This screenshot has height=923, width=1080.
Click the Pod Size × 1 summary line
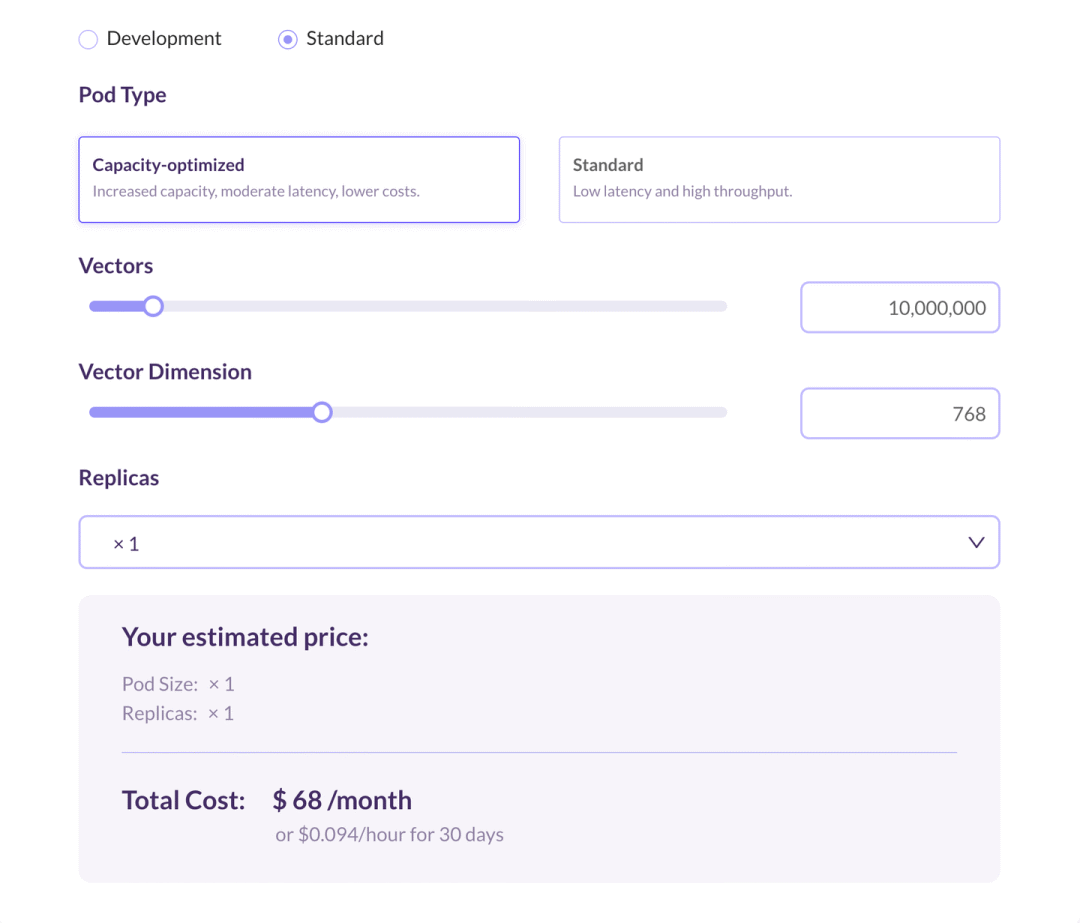178,685
